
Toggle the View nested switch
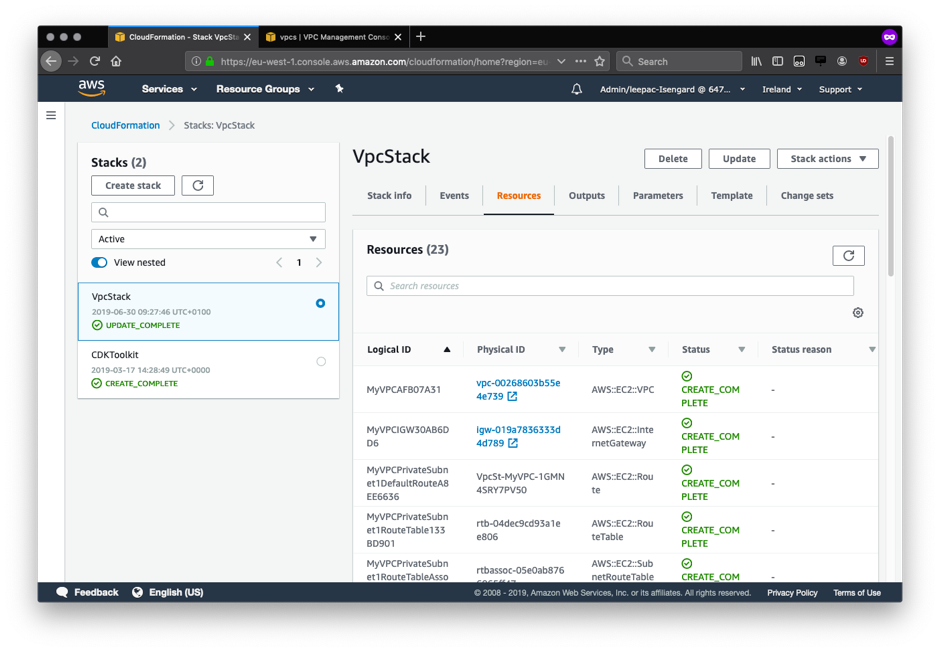(x=99, y=262)
